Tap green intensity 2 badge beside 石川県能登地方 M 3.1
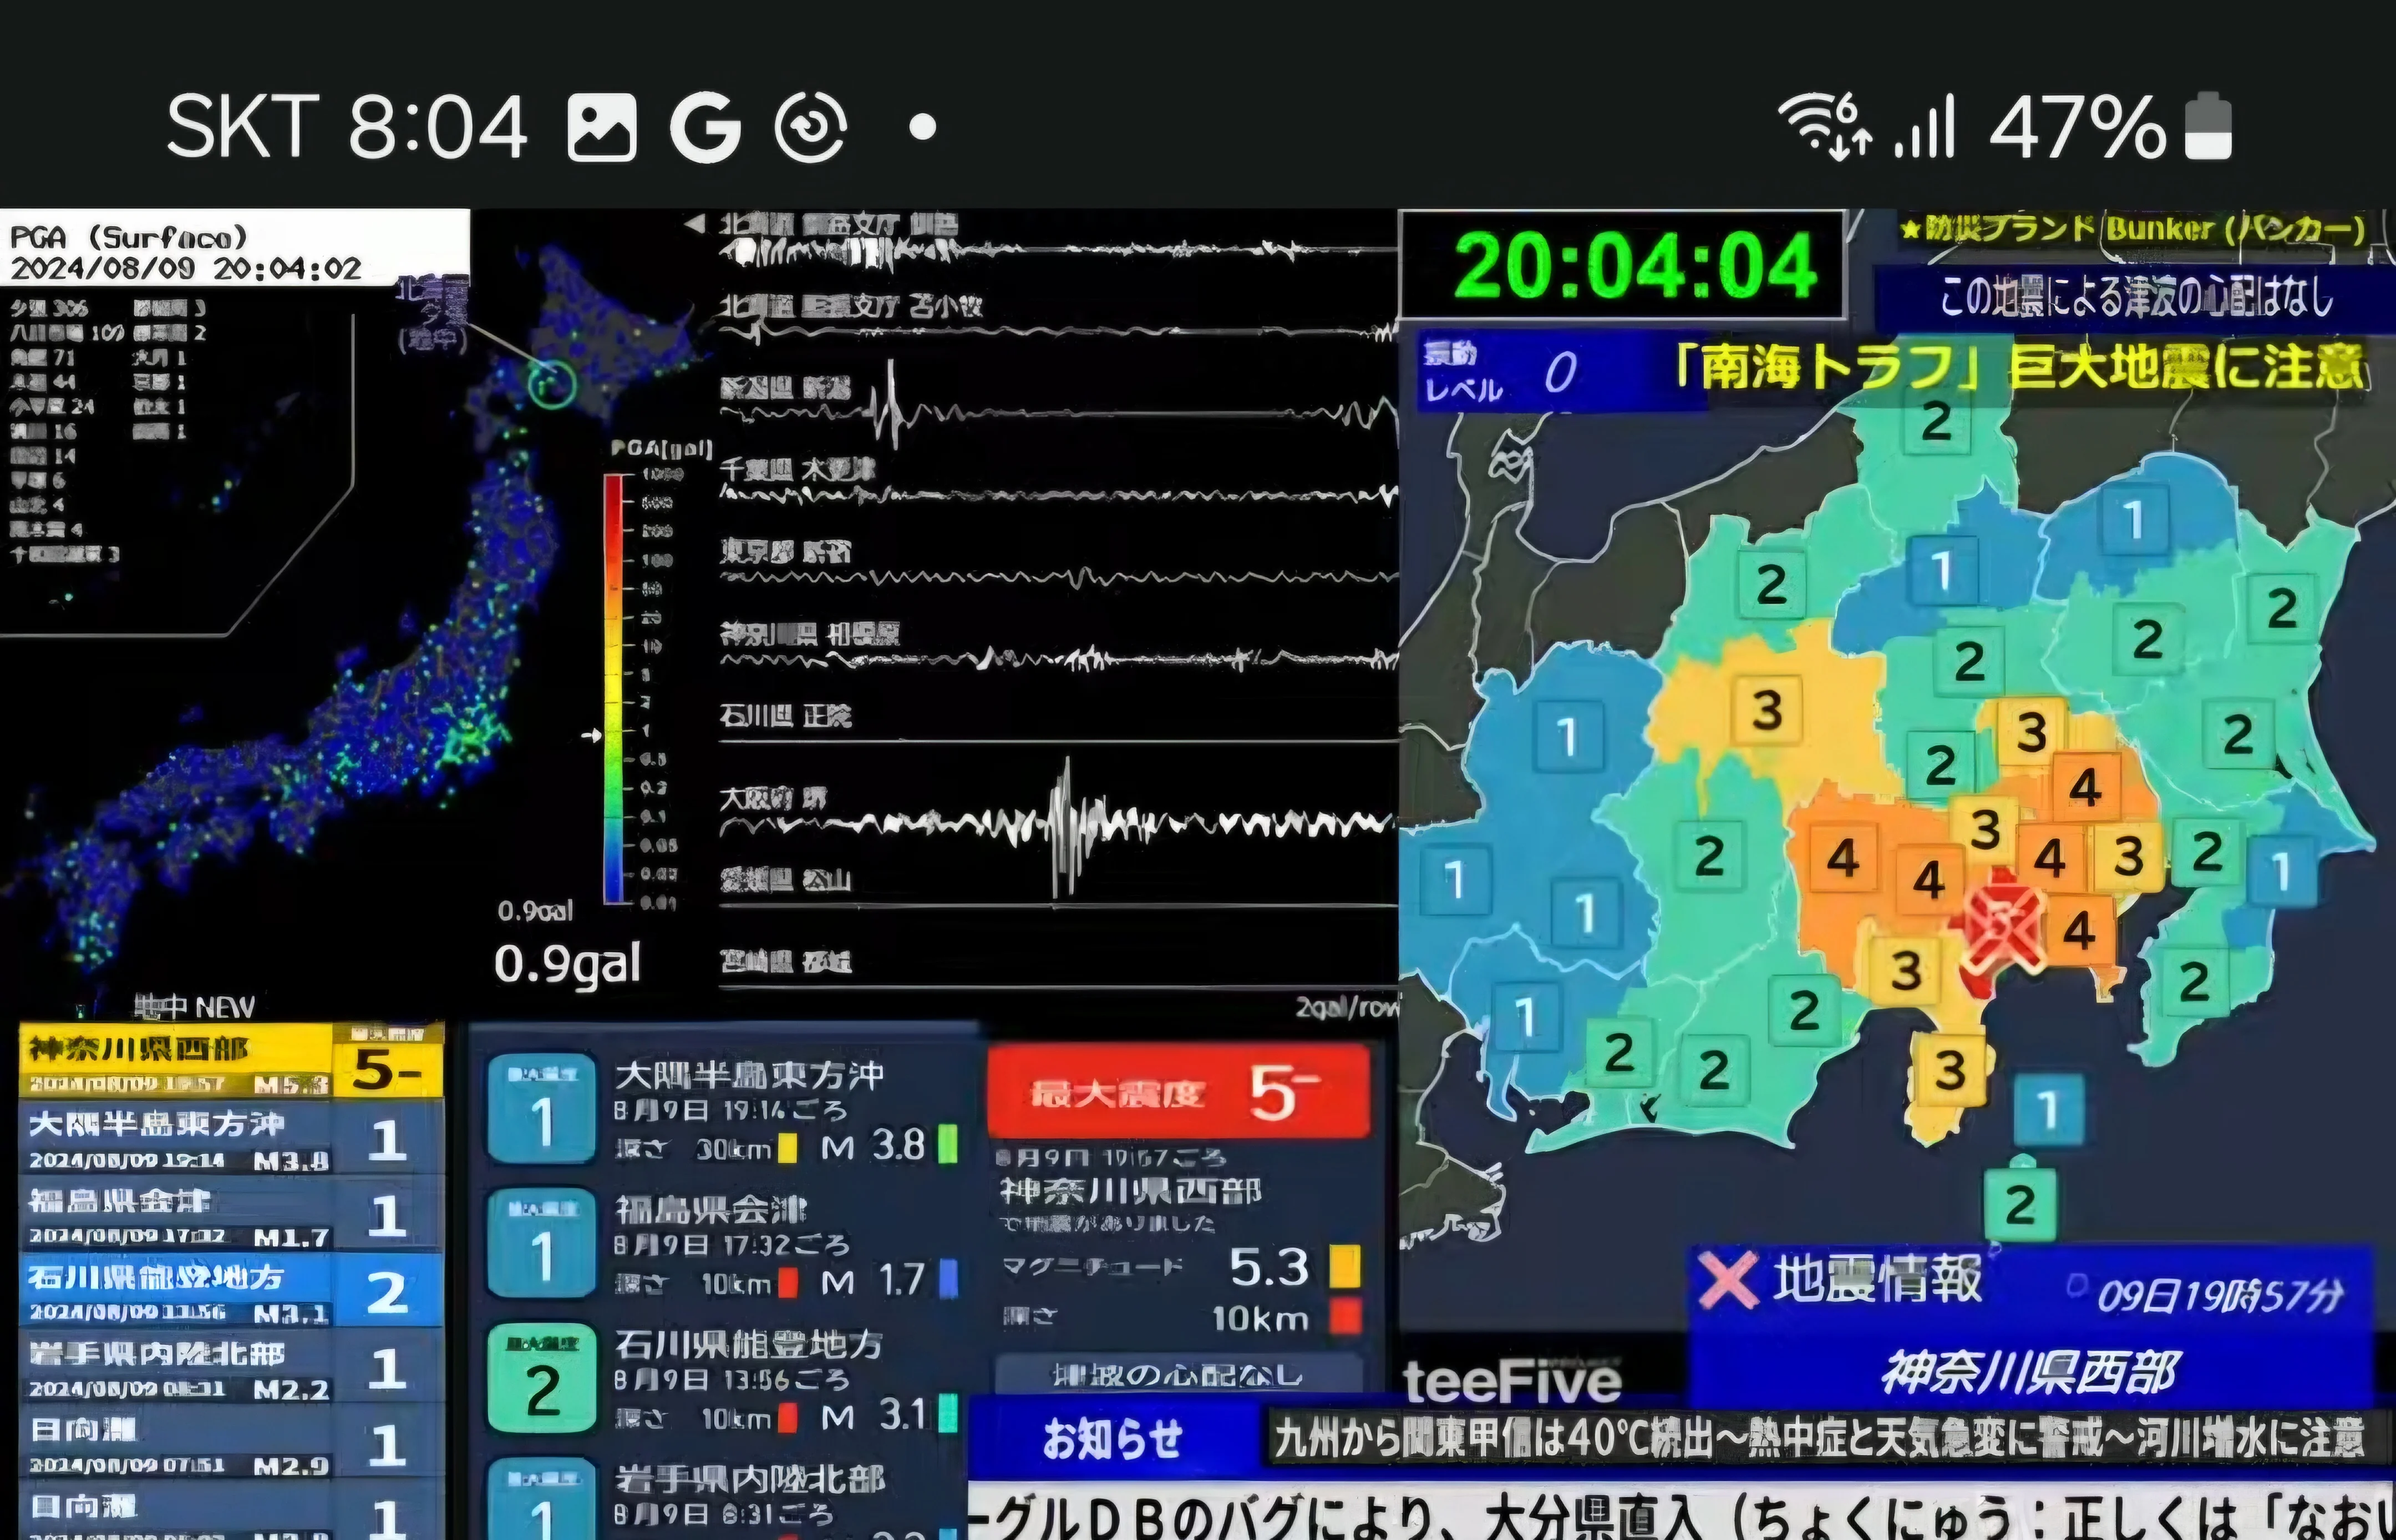 tap(541, 1378)
